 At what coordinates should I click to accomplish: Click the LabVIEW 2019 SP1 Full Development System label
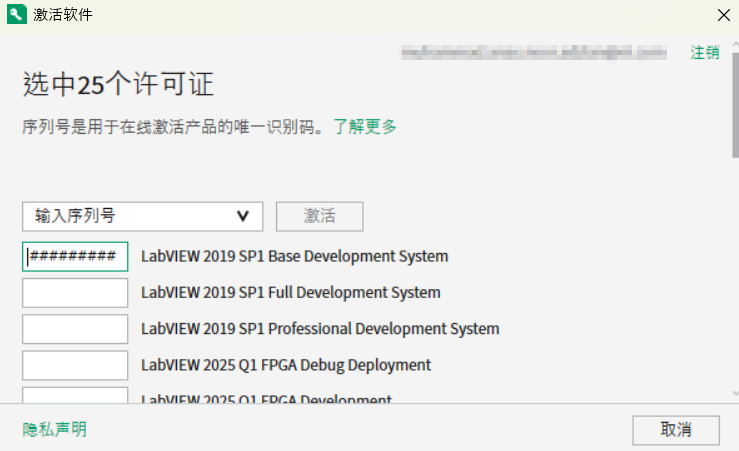[x=290, y=293]
